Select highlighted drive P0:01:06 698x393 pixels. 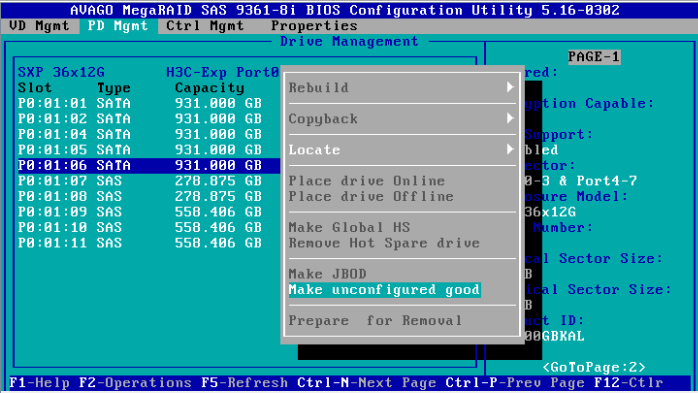149,165
